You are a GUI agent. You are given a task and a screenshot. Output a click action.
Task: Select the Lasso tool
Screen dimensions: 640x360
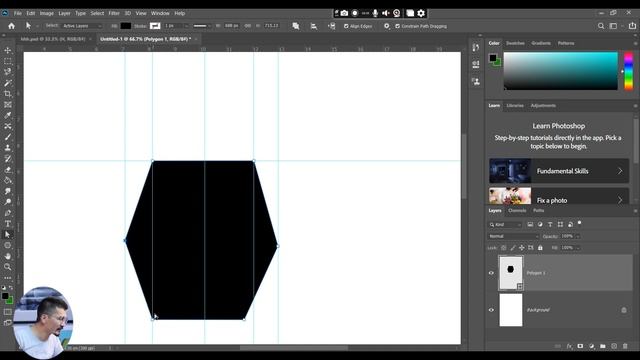(8, 72)
